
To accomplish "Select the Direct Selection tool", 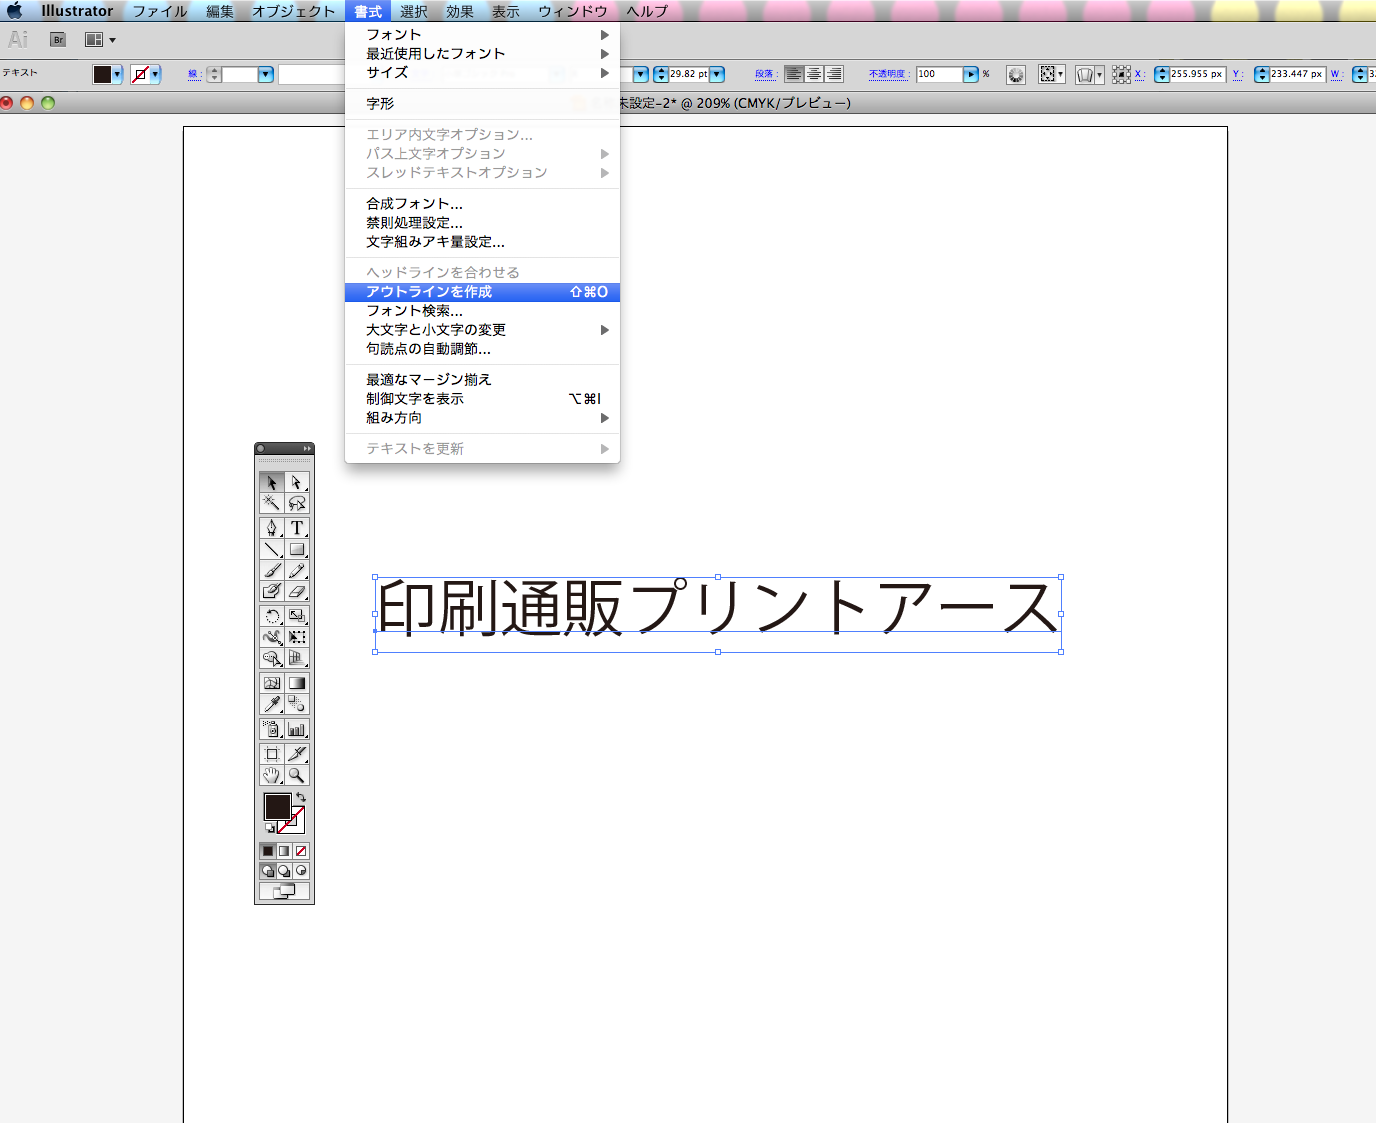I will pos(297,482).
